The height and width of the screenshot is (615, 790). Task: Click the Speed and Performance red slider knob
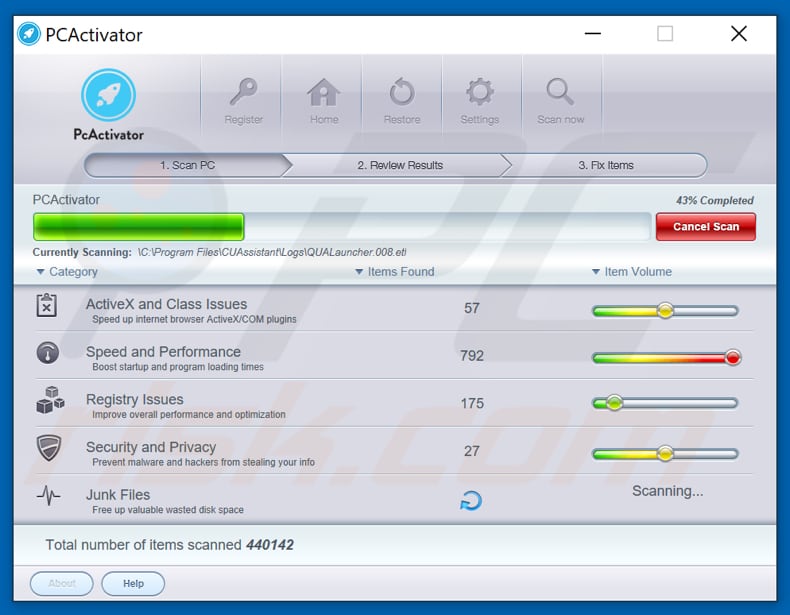(733, 358)
